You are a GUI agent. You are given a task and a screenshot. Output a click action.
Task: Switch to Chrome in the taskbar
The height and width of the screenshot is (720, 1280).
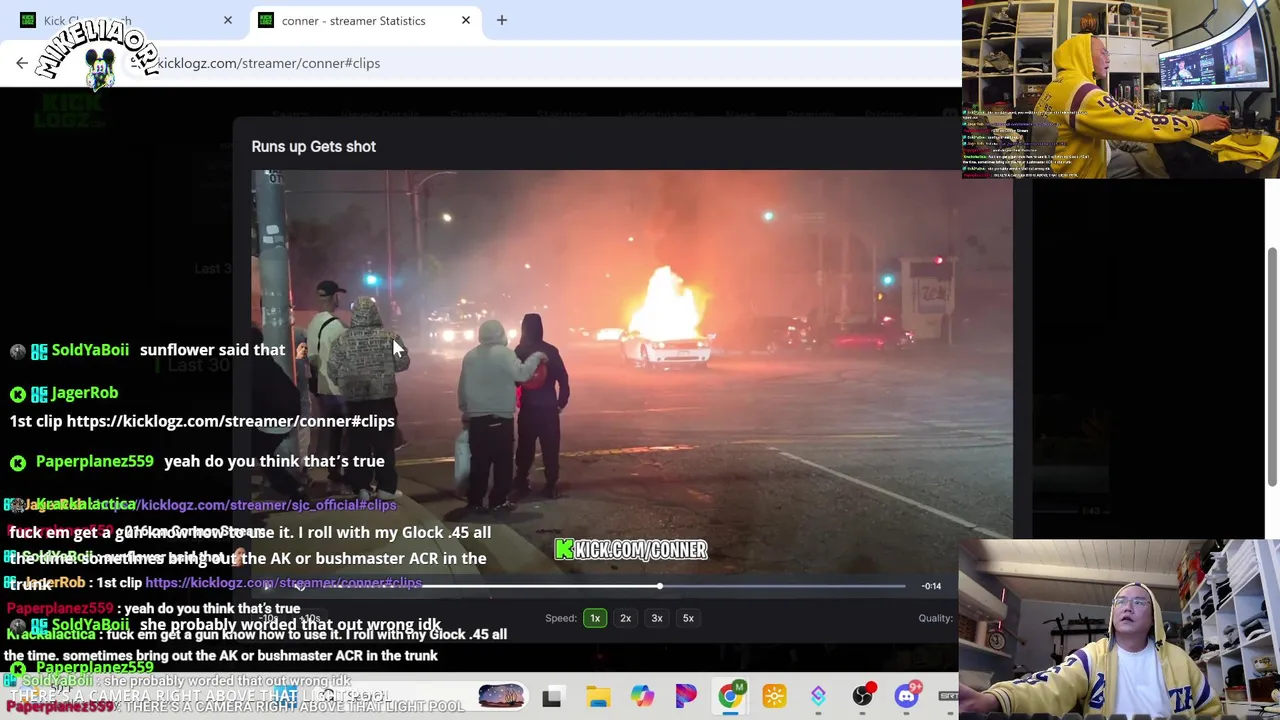pyautogui.click(x=730, y=697)
